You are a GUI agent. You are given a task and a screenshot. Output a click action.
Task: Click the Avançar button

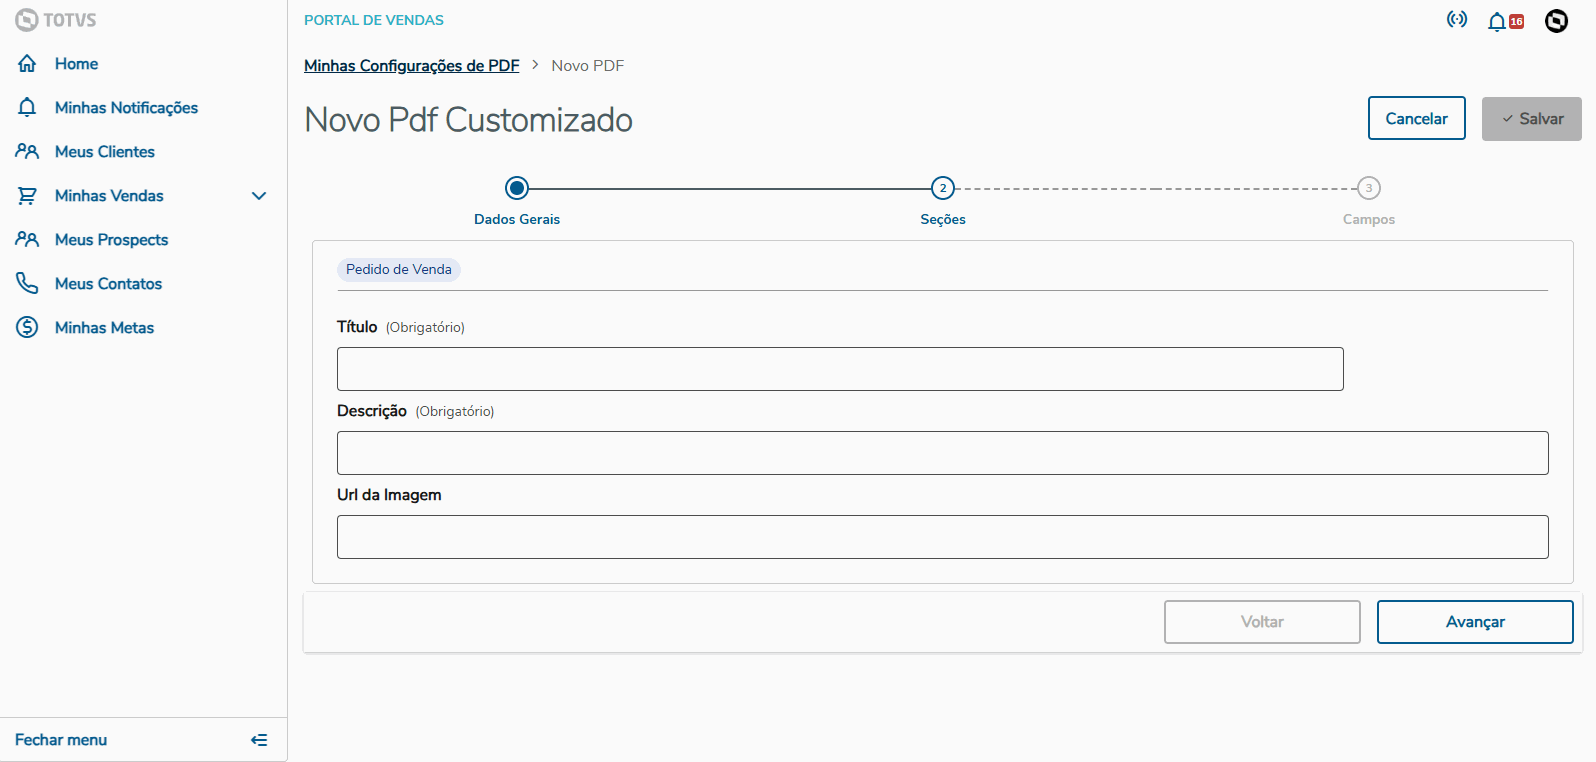1474,622
